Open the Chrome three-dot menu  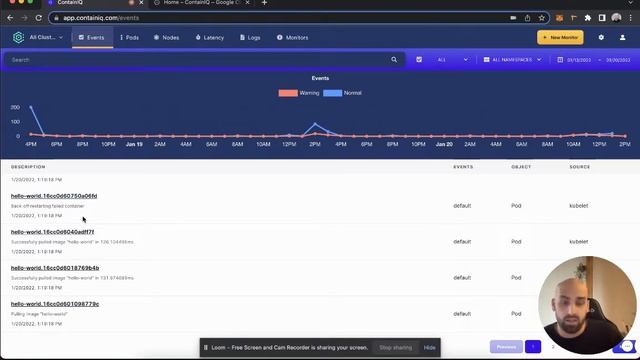coord(631,18)
